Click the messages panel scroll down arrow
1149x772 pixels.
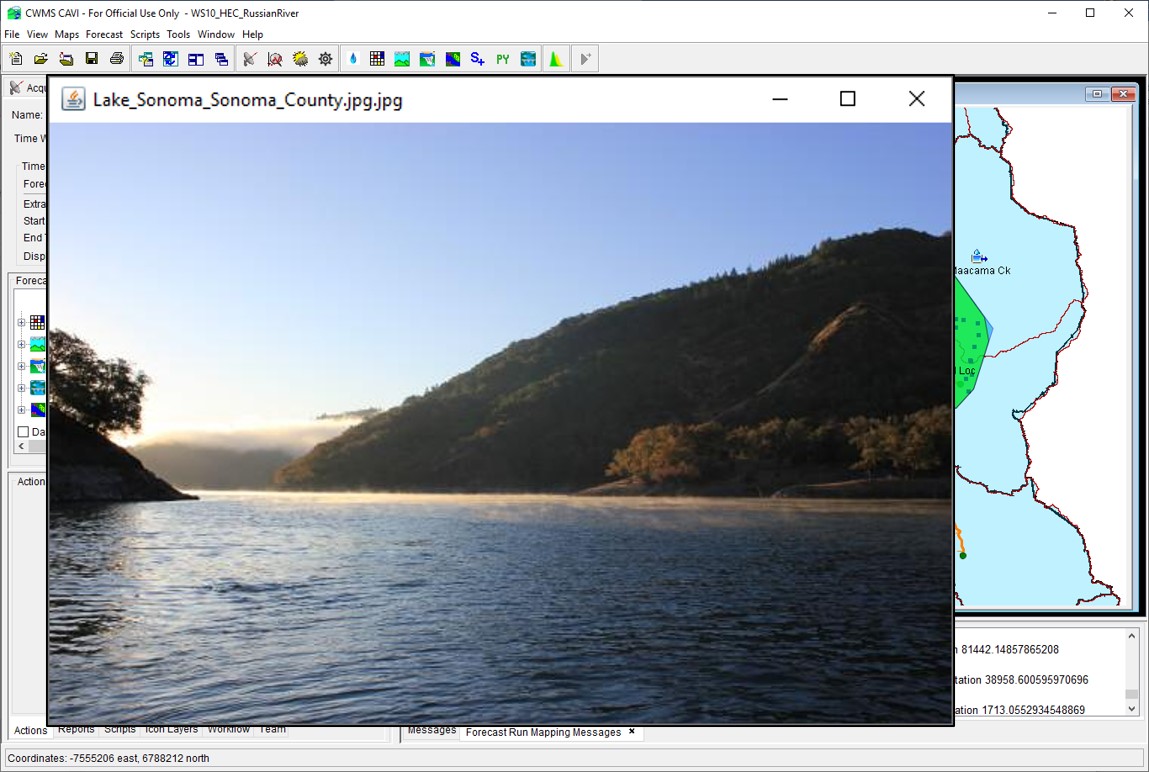pos(1131,708)
